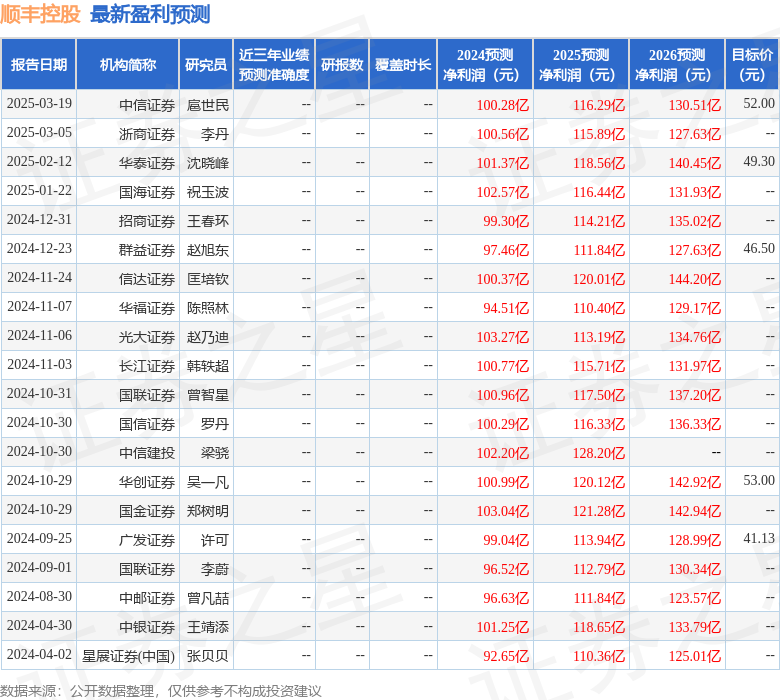Click researcher 赵乃迪
The height and width of the screenshot is (700, 780).
(x=208, y=337)
